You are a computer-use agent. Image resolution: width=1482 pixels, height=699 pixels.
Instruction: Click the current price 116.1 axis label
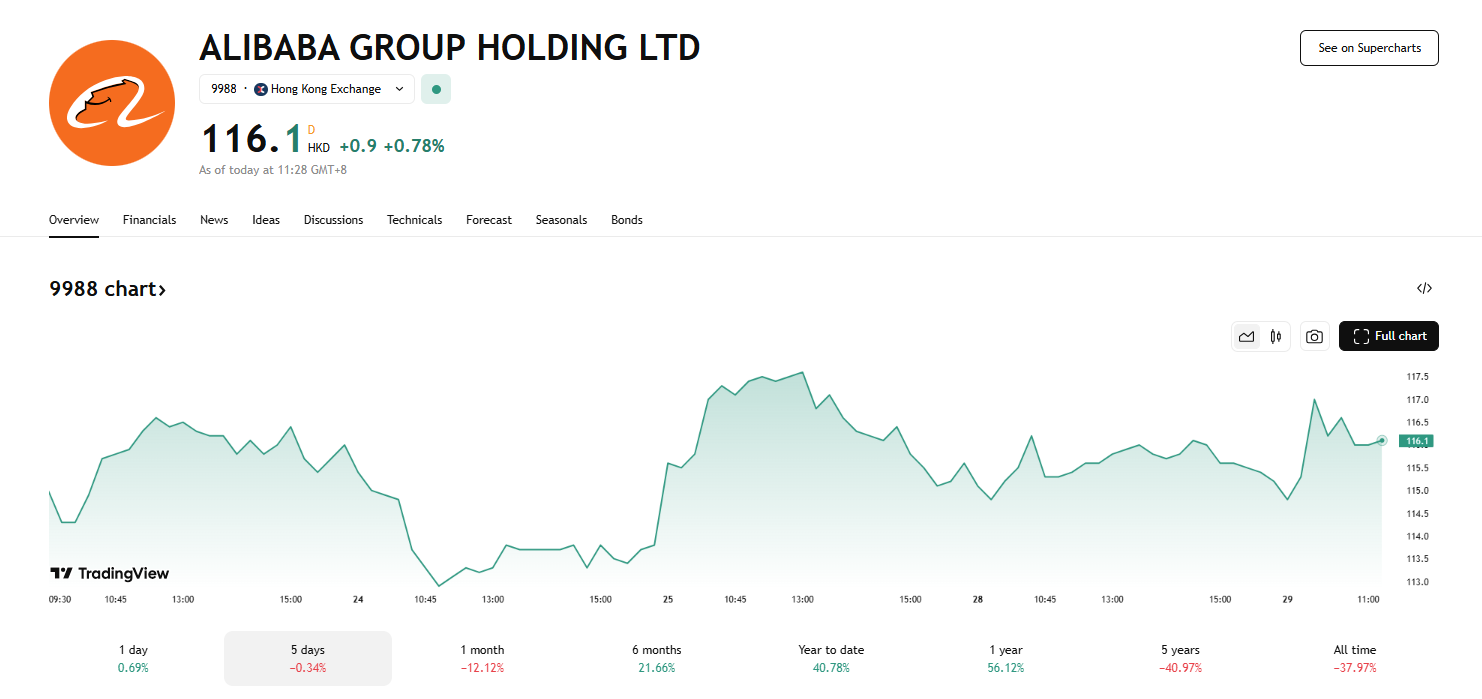pyautogui.click(x=1417, y=441)
